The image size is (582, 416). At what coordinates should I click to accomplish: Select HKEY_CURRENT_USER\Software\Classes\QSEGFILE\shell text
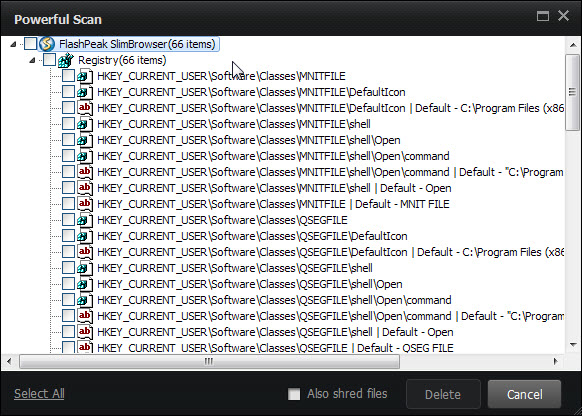[235, 268]
